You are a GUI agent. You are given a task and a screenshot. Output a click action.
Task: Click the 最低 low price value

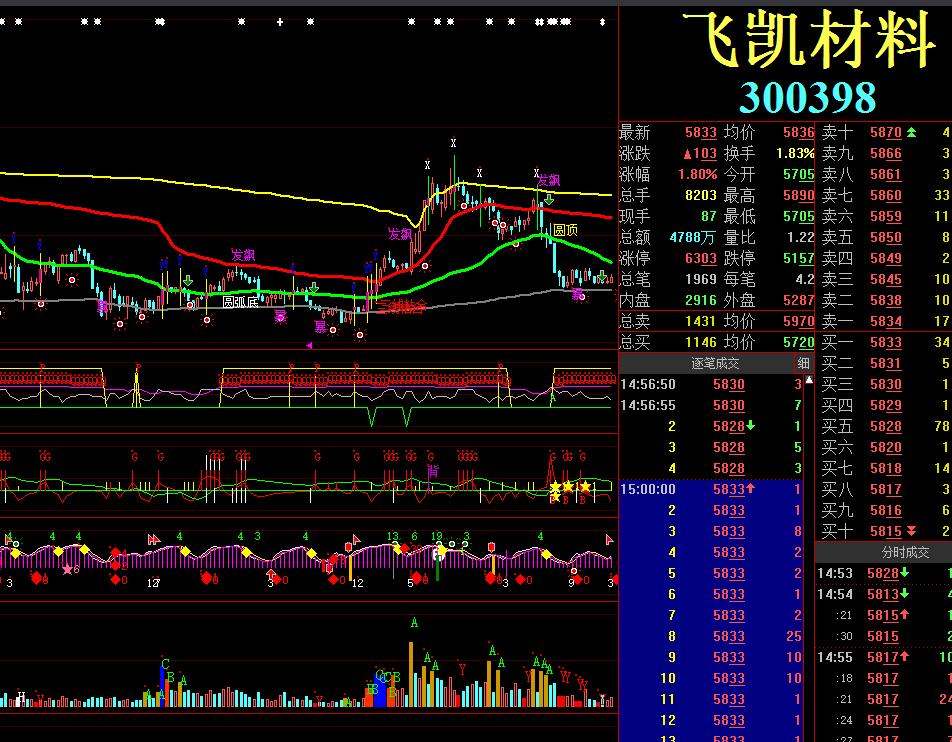(x=798, y=216)
